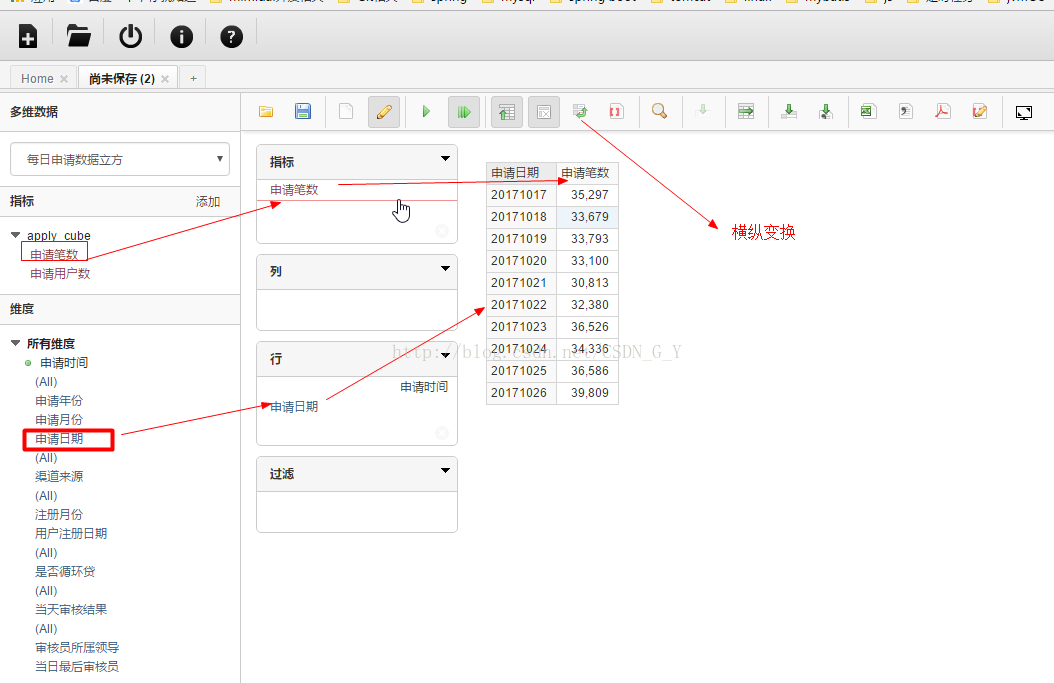1054x683 pixels.
Task: Collapse the 所有维度 tree
Action: pos(15,343)
